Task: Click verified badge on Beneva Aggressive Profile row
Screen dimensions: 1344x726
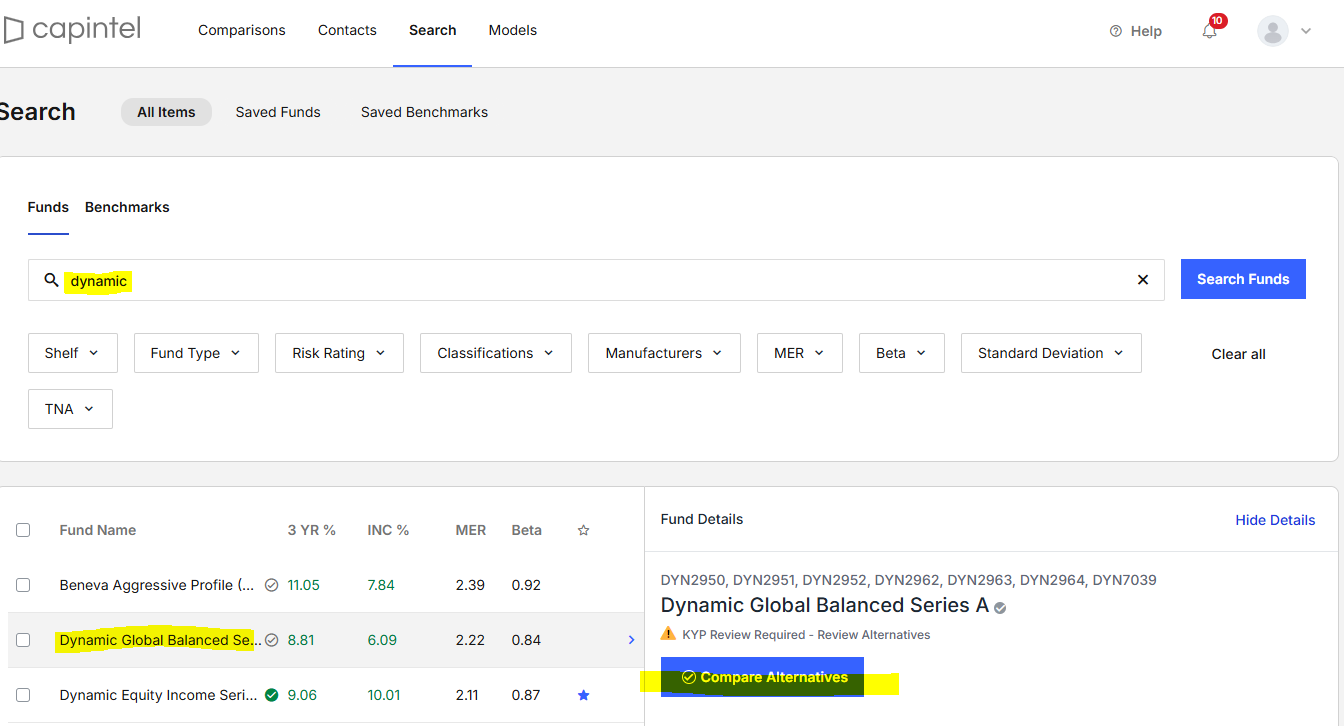Action: tap(271, 585)
